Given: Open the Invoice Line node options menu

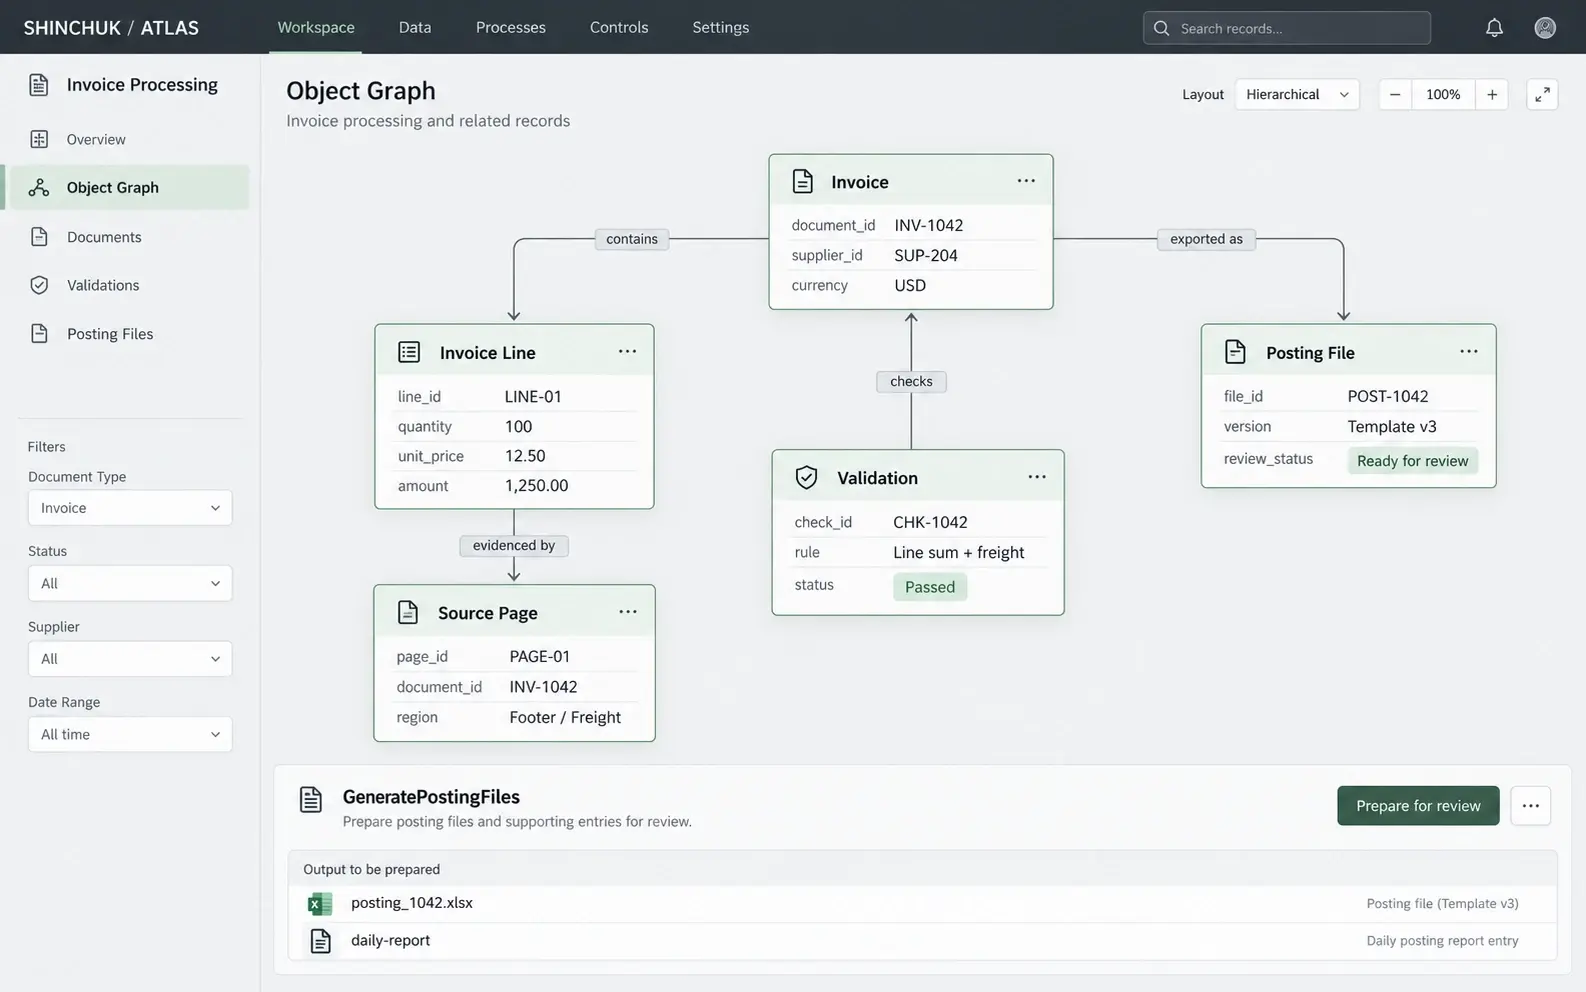Looking at the screenshot, I should [627, 351].
